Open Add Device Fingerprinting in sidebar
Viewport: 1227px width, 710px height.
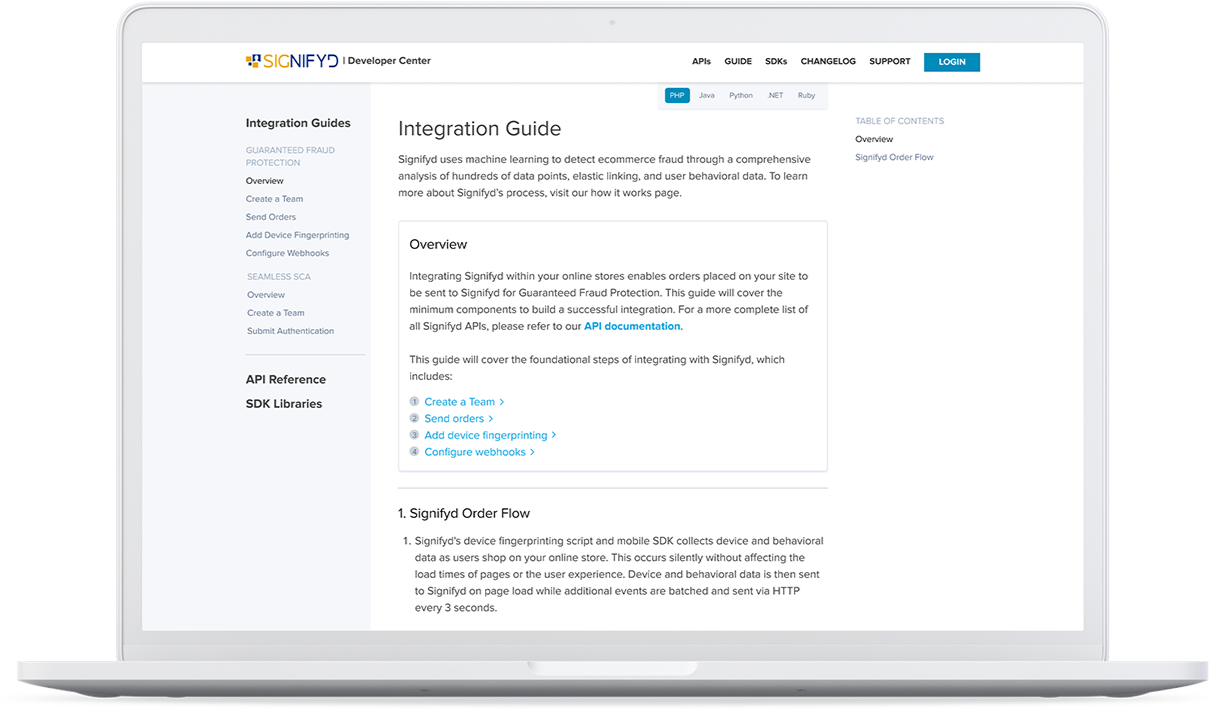click(x=298, y=235)
